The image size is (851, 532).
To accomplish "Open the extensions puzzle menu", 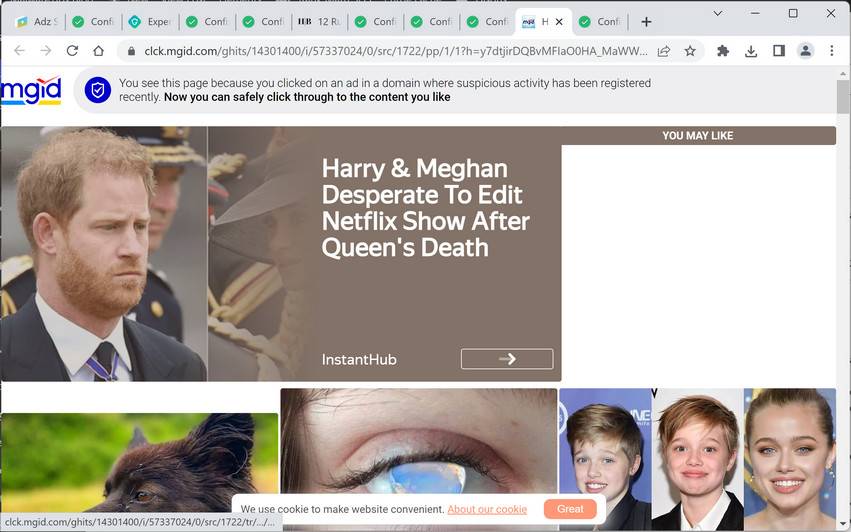I will (722, 51).
